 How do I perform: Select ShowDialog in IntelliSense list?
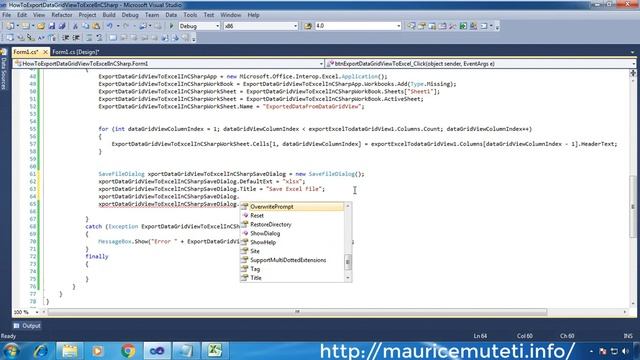click(293, 233)
